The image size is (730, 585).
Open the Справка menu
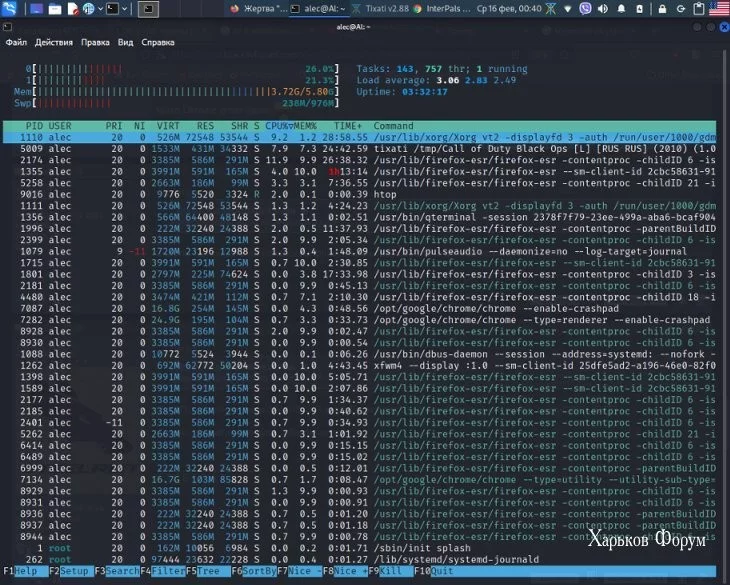158,42
